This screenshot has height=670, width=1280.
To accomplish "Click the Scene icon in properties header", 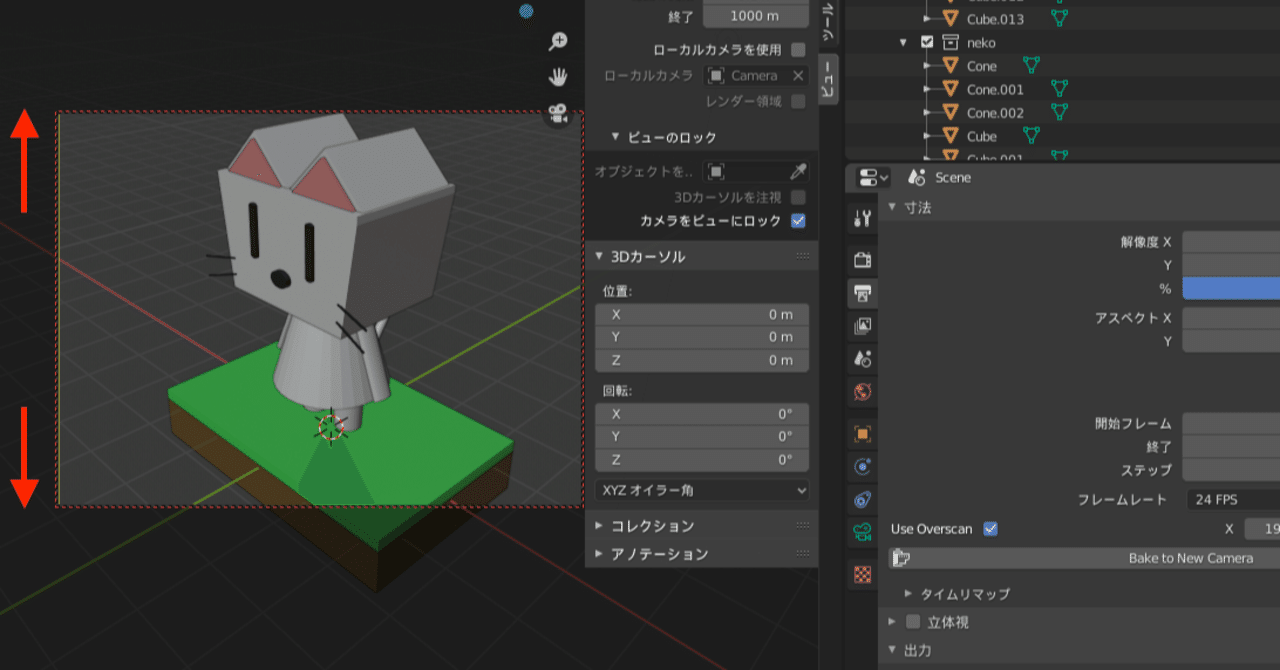I will [916, 177].
